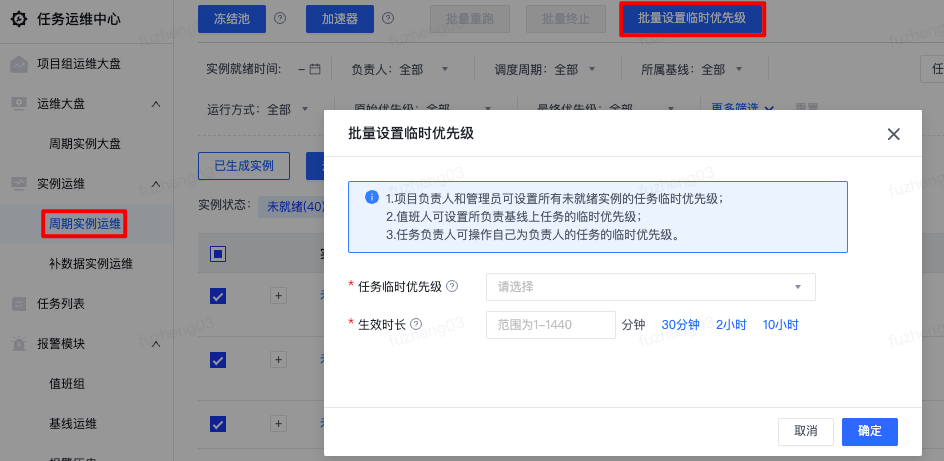Image resolution: width=944 pixels, height=461 pixels.
Task: Uncheck the first row checkbox
Action: pyautogui.click(x=218, y=295)
